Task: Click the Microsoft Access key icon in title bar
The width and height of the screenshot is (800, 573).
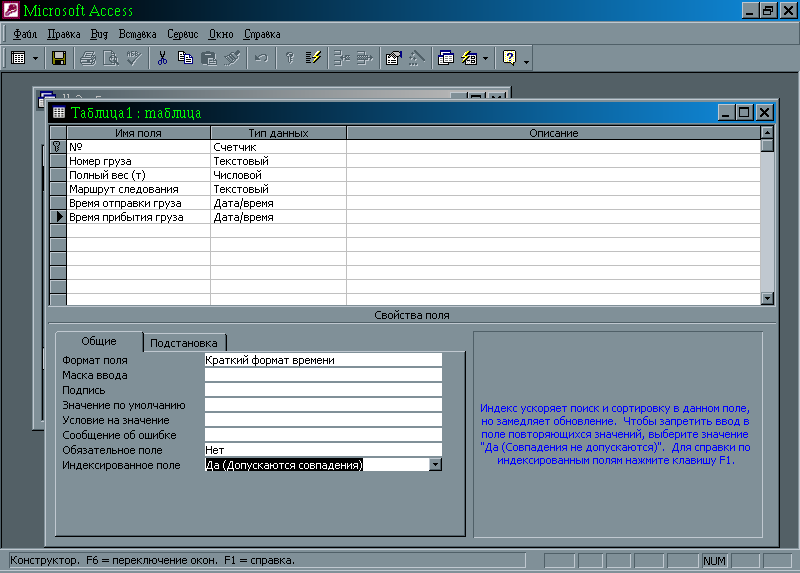Action: (10, 10)
